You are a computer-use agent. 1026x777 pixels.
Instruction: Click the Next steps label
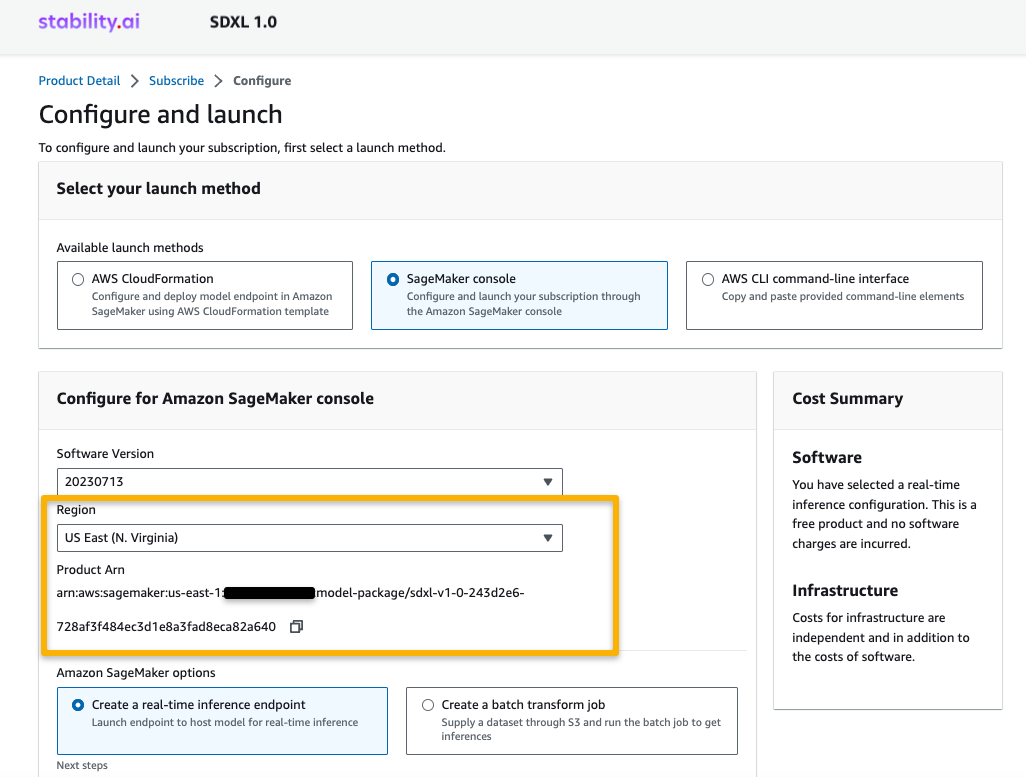pyautogui.click(x=82, y=765)
